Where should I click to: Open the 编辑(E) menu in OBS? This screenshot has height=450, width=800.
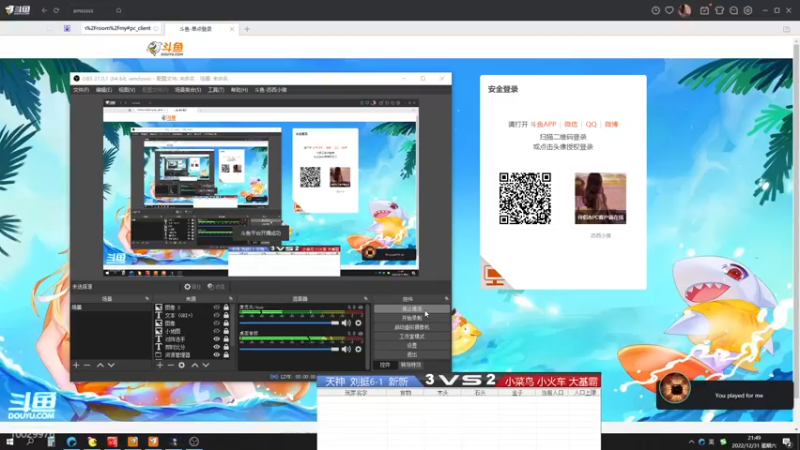(x=104, y=90)
